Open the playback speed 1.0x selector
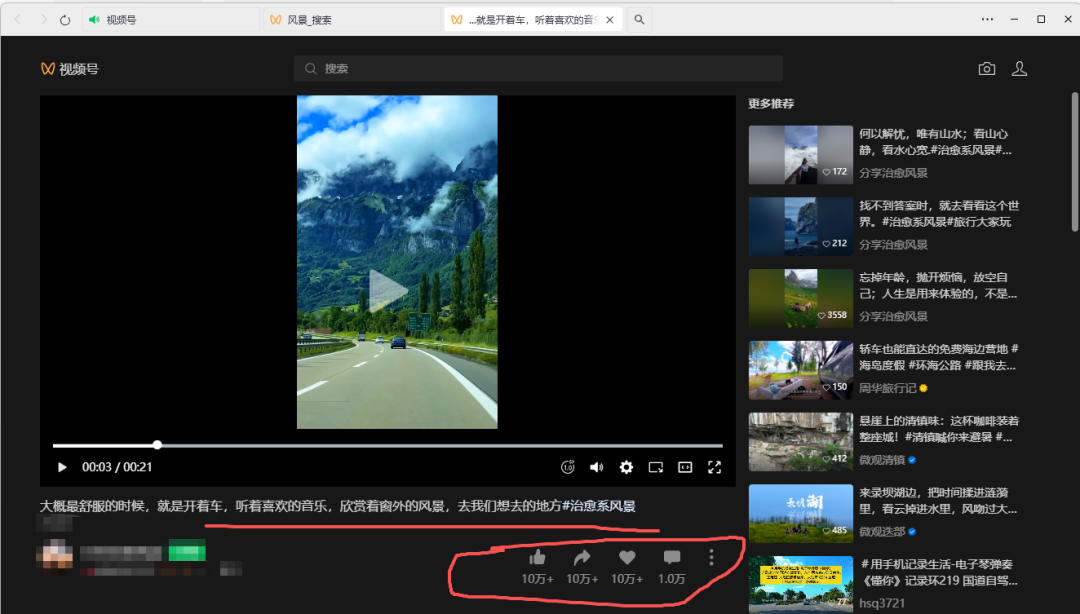The image size is (1080, 614). pyautogui.click(x=568, y=467)
